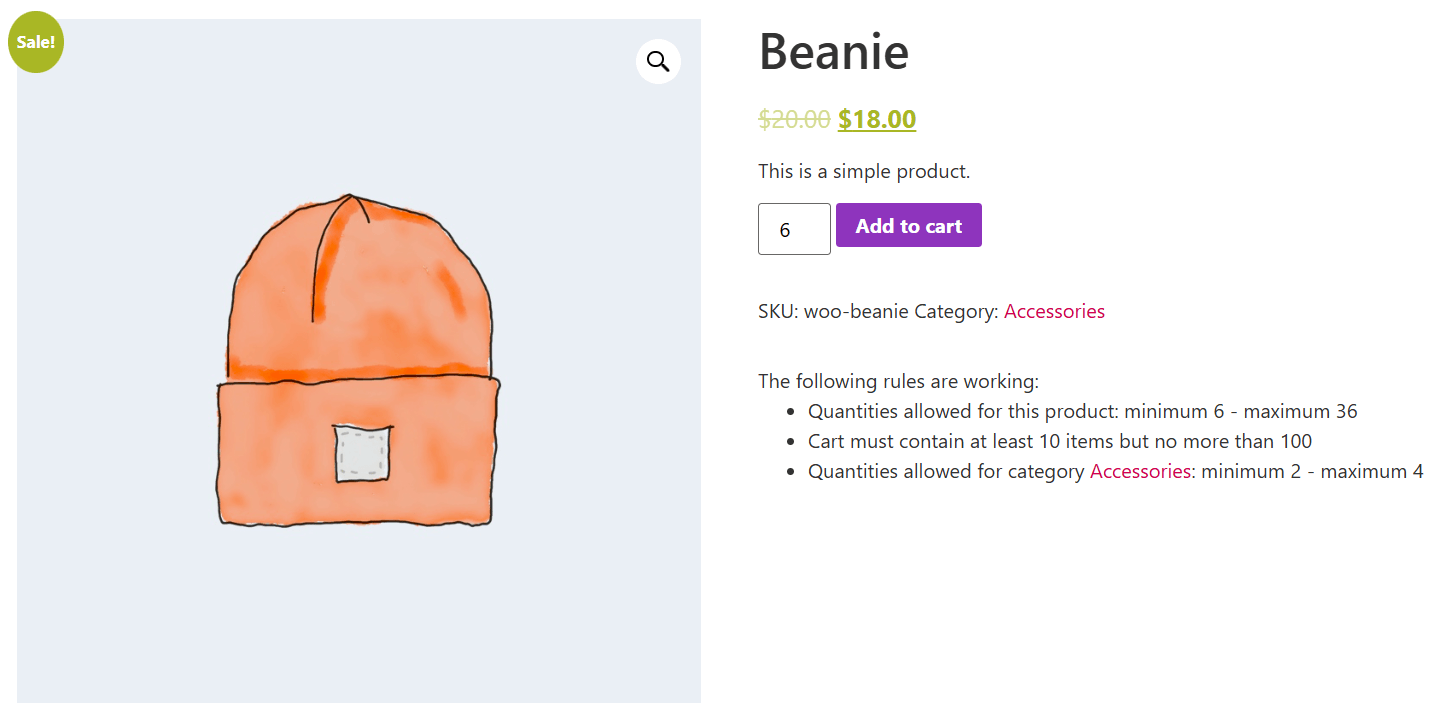Click the woo-beanie SKU text
The image size is (1453, 718).
856,311
